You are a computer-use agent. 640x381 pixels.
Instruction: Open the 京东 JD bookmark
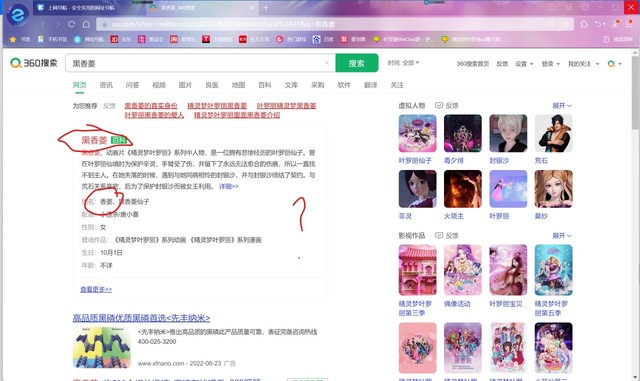coord(120,39)
